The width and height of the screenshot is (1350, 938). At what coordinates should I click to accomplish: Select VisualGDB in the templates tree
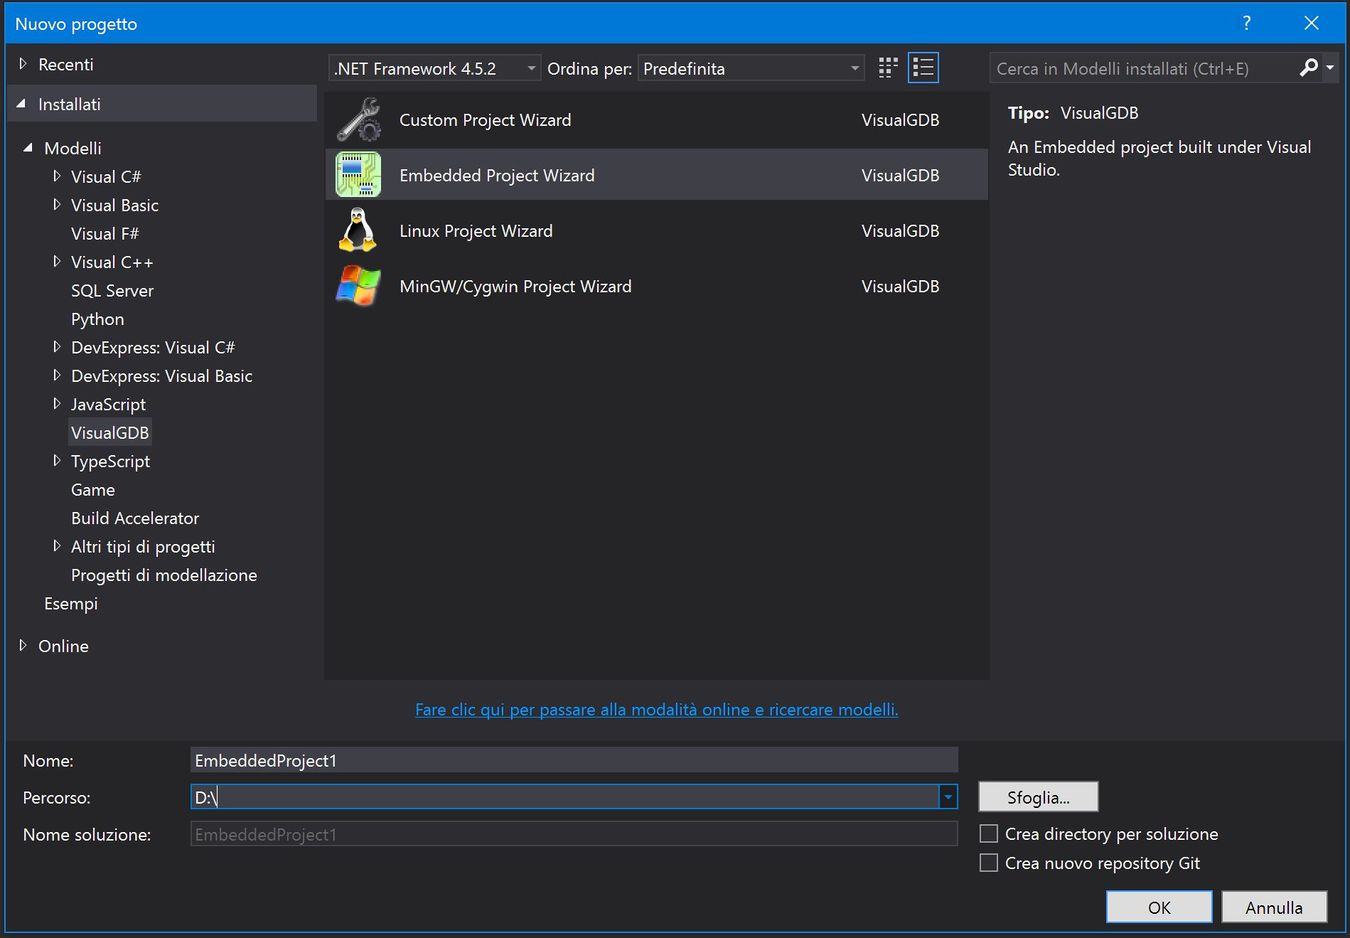pyautogui.click(x=110, y=432)
